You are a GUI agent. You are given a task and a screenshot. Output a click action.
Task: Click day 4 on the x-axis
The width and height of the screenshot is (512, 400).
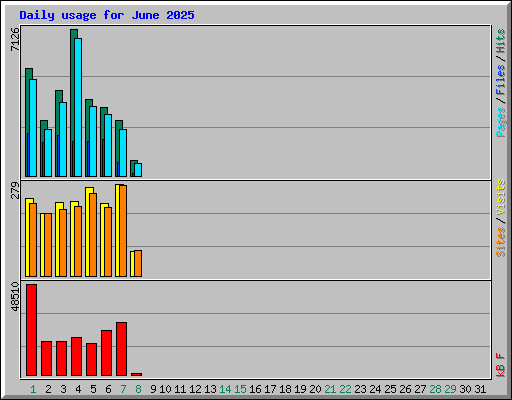click(x=78, y=389)
